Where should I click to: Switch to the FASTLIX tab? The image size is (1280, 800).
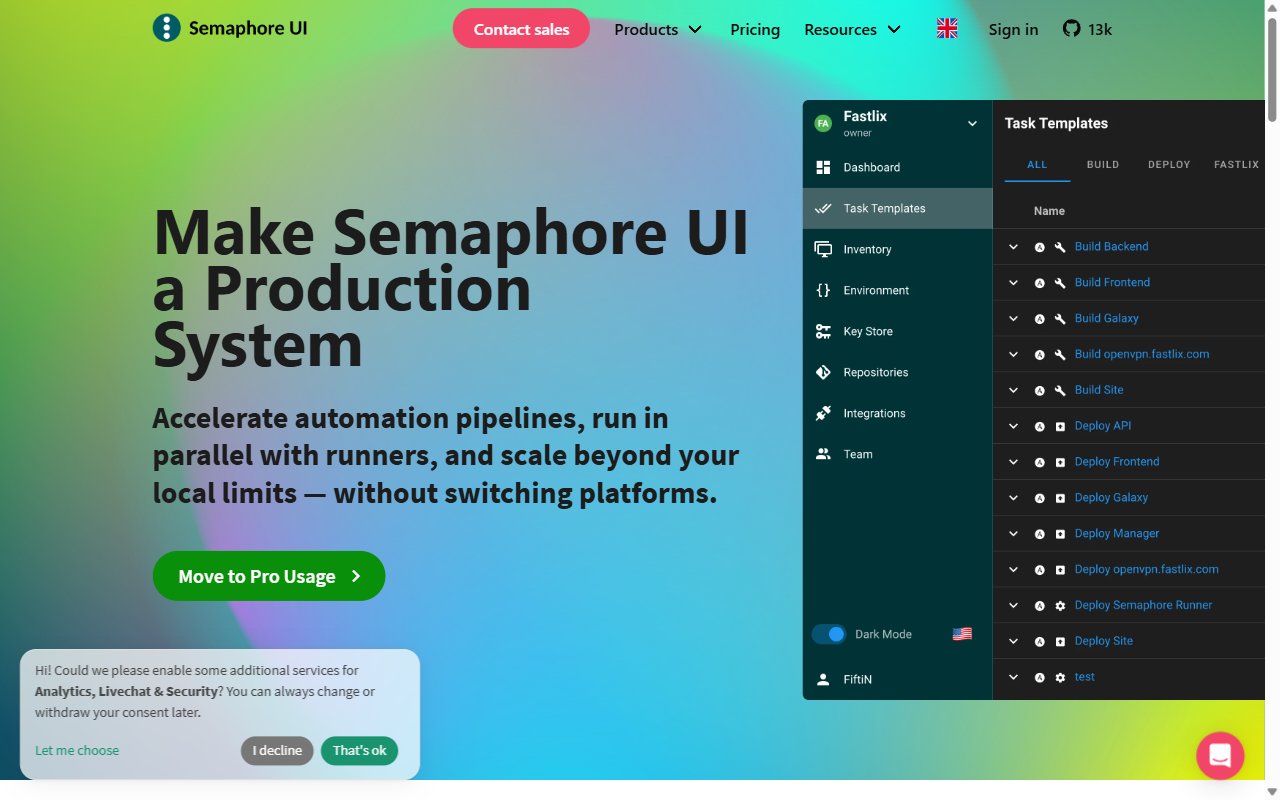coord(1236,164)
